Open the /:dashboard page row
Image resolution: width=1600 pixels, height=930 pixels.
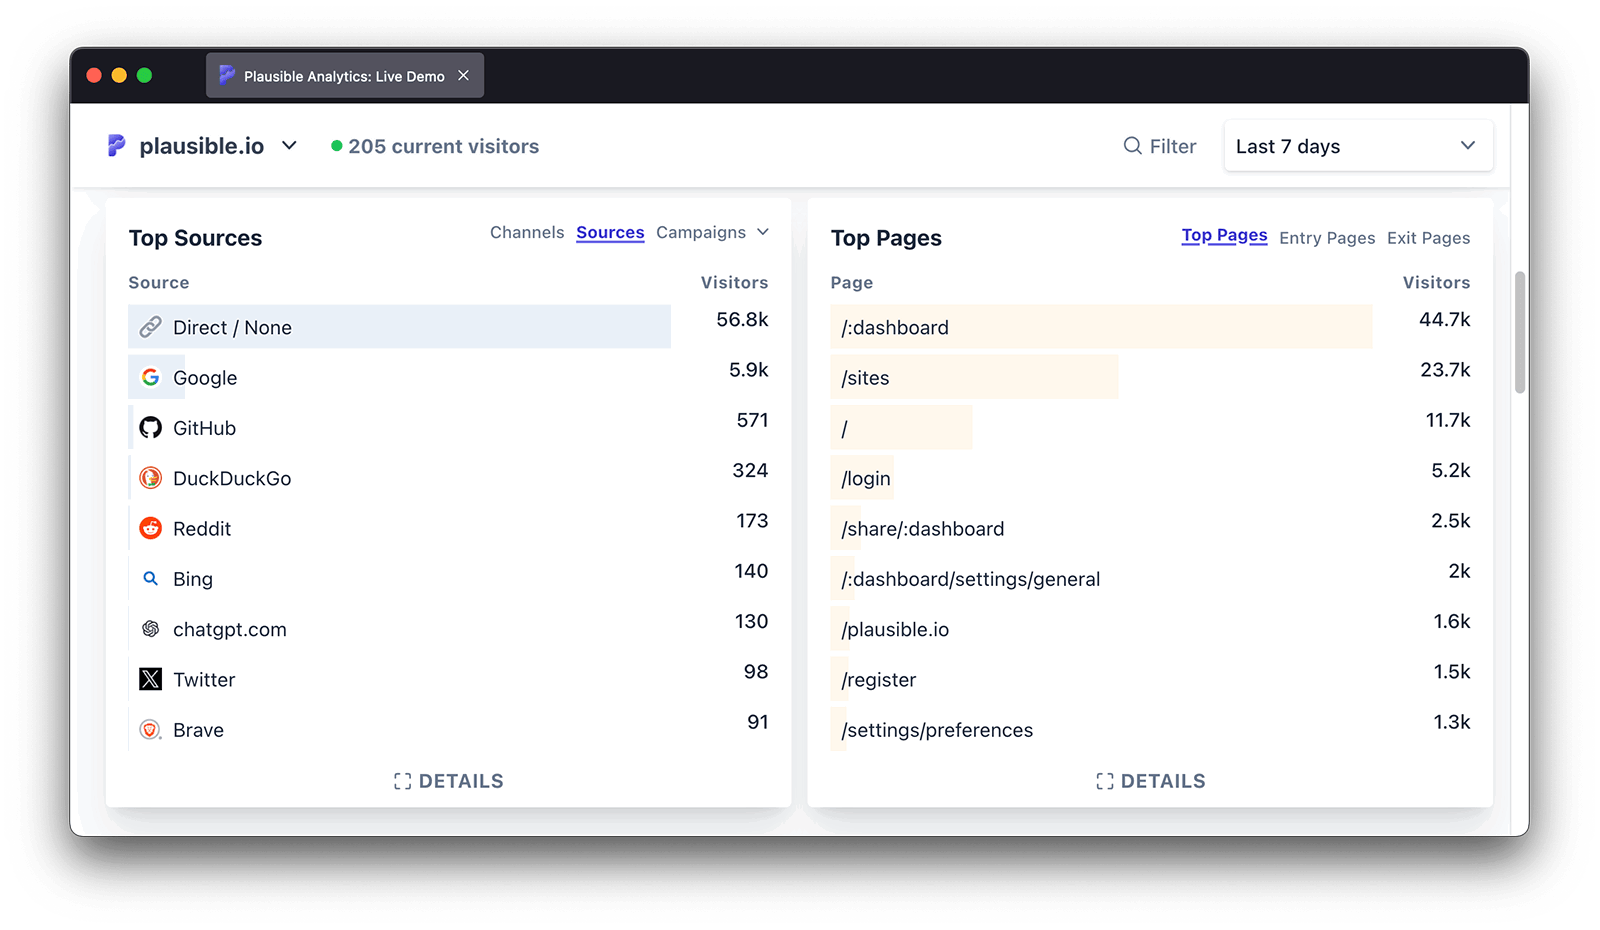(x=895, y=327)
